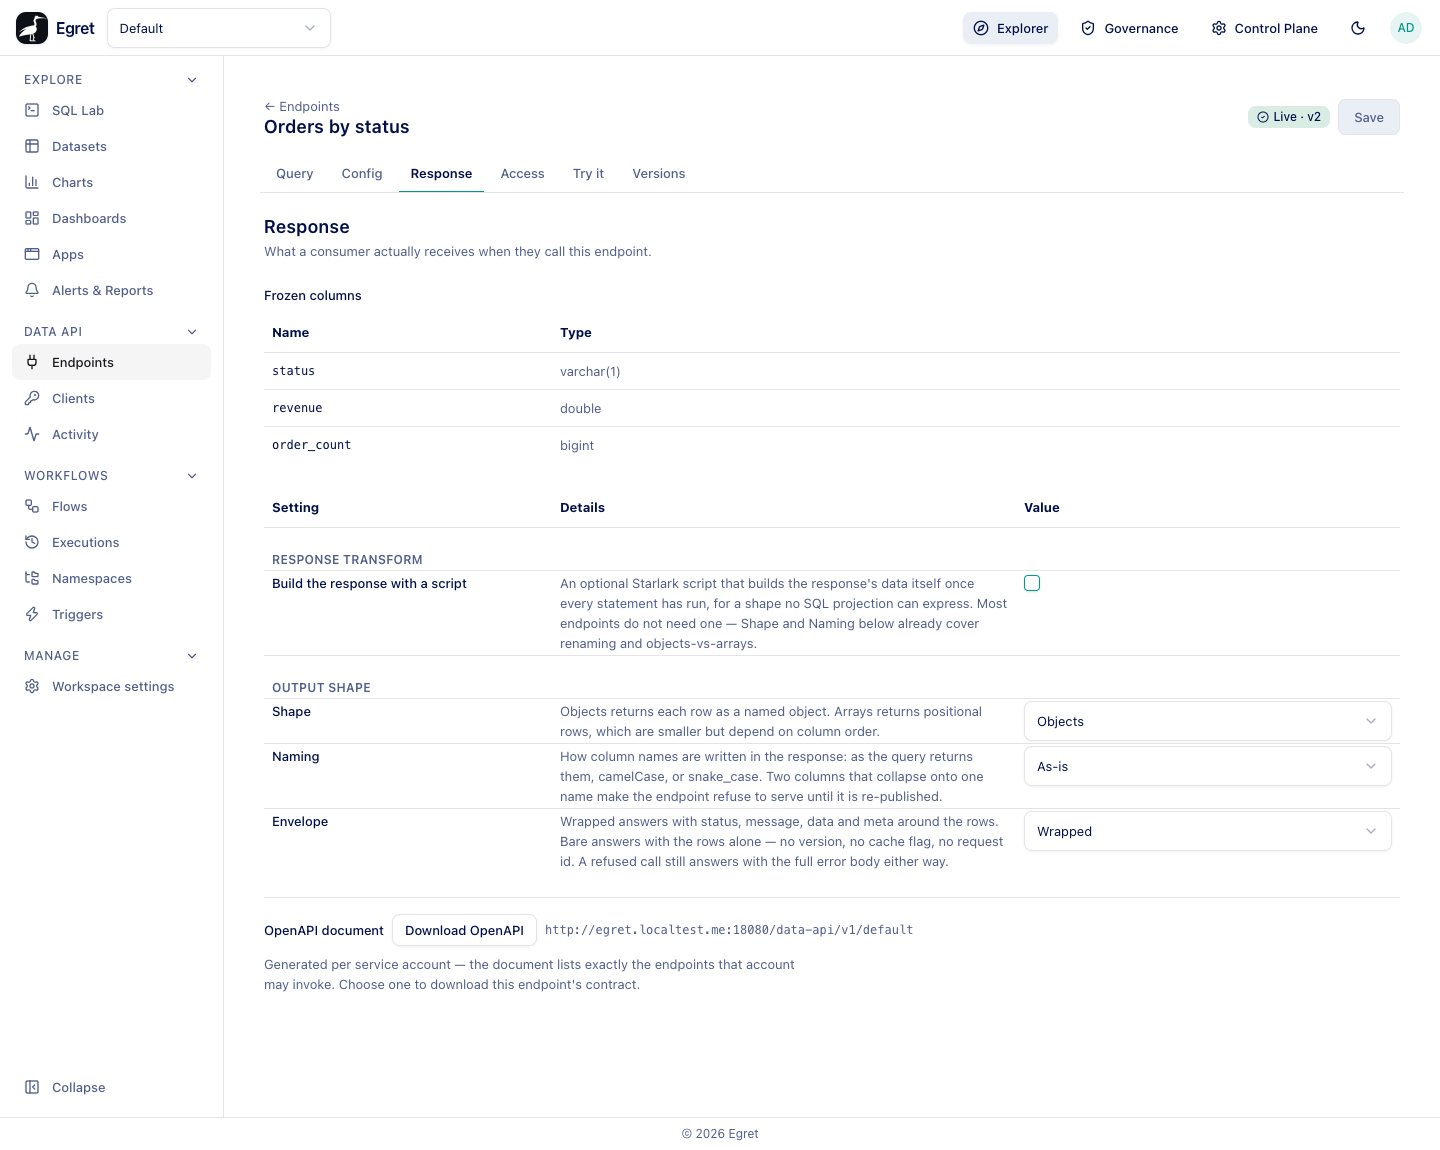The height and width of the screenshot is (1150, 1440).
Task: Open Triggers in the sidebar
Action: click(111, 614)
